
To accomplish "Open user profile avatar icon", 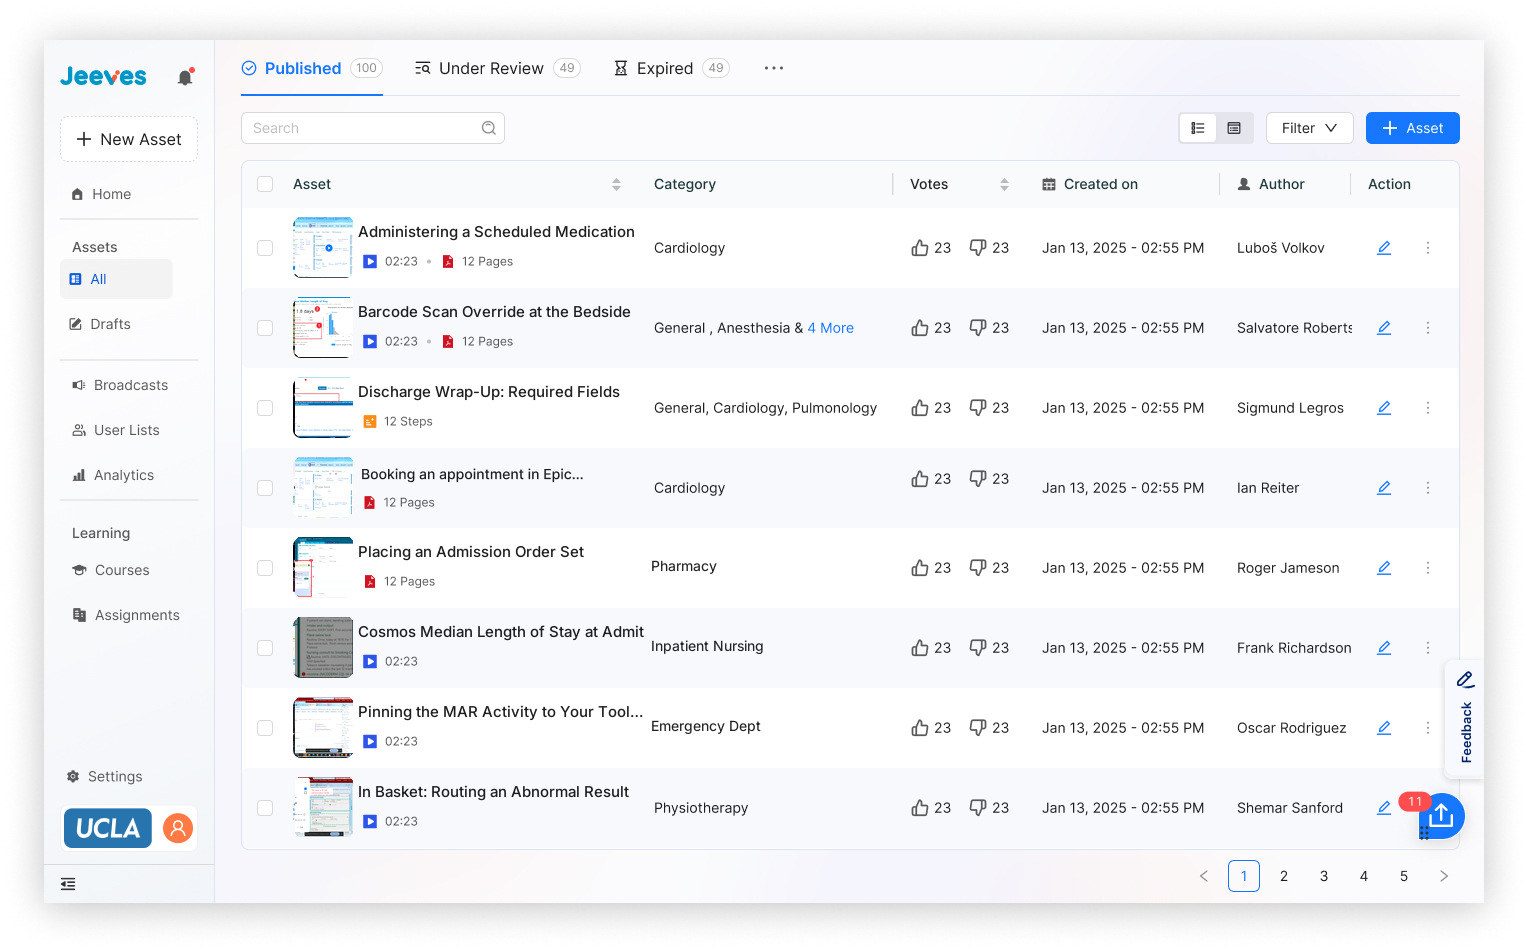I will coord(178,828).
